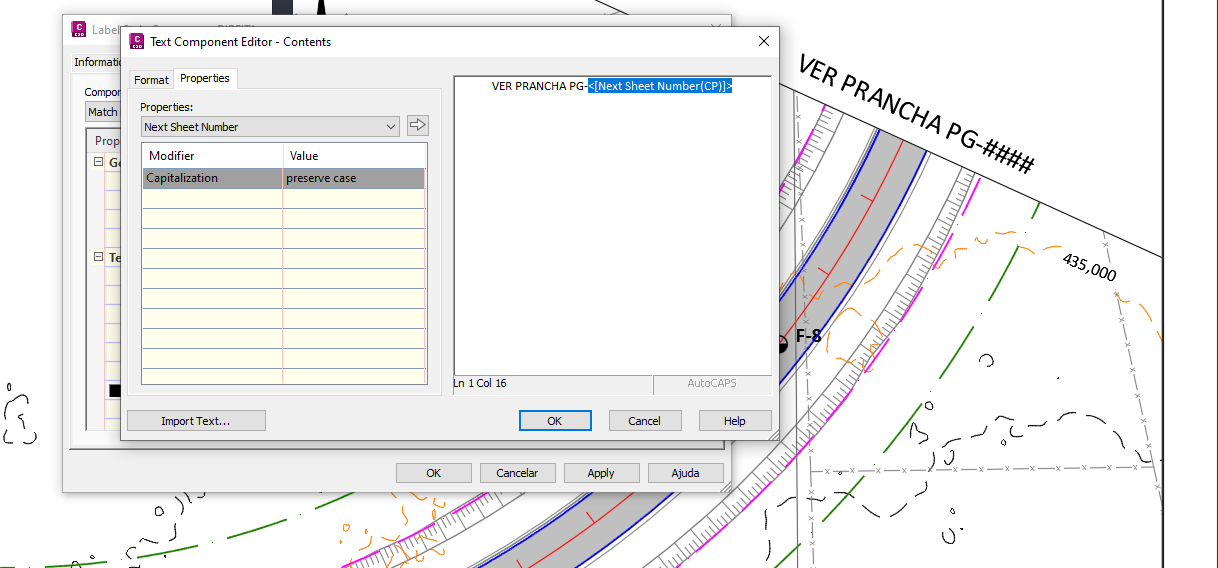Viewport: 1218px width, 568px height.
Task: Select the Capitalization modifier row
Action: coord(284,178)
